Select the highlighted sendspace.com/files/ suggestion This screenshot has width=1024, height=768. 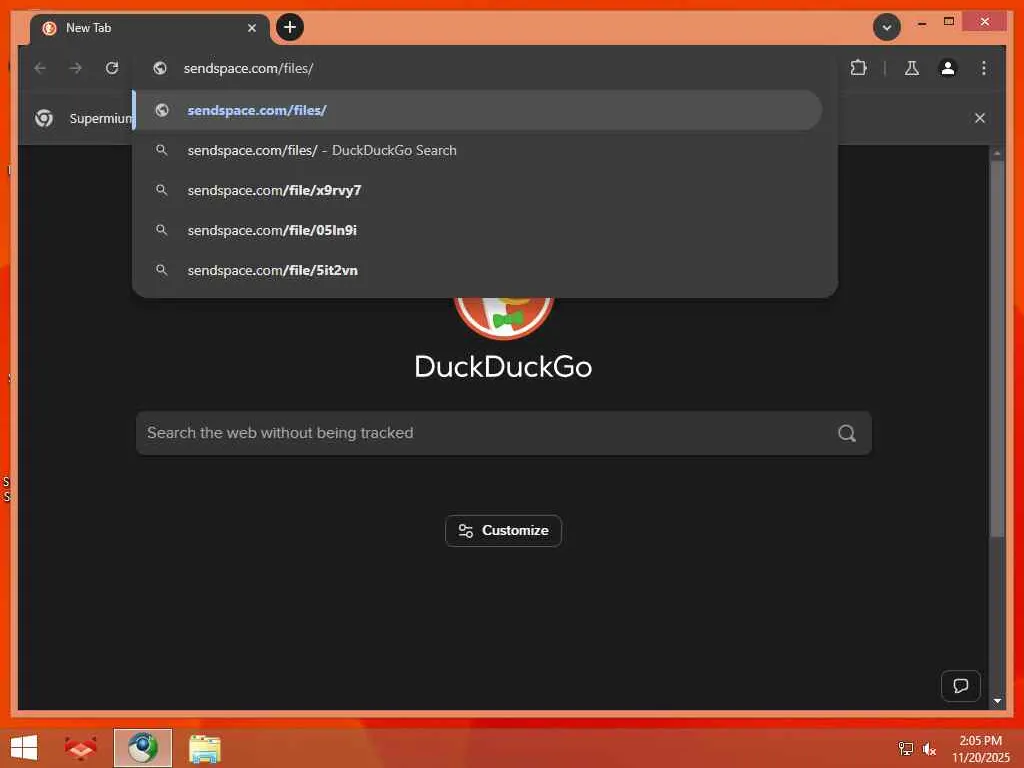(477, 110)
